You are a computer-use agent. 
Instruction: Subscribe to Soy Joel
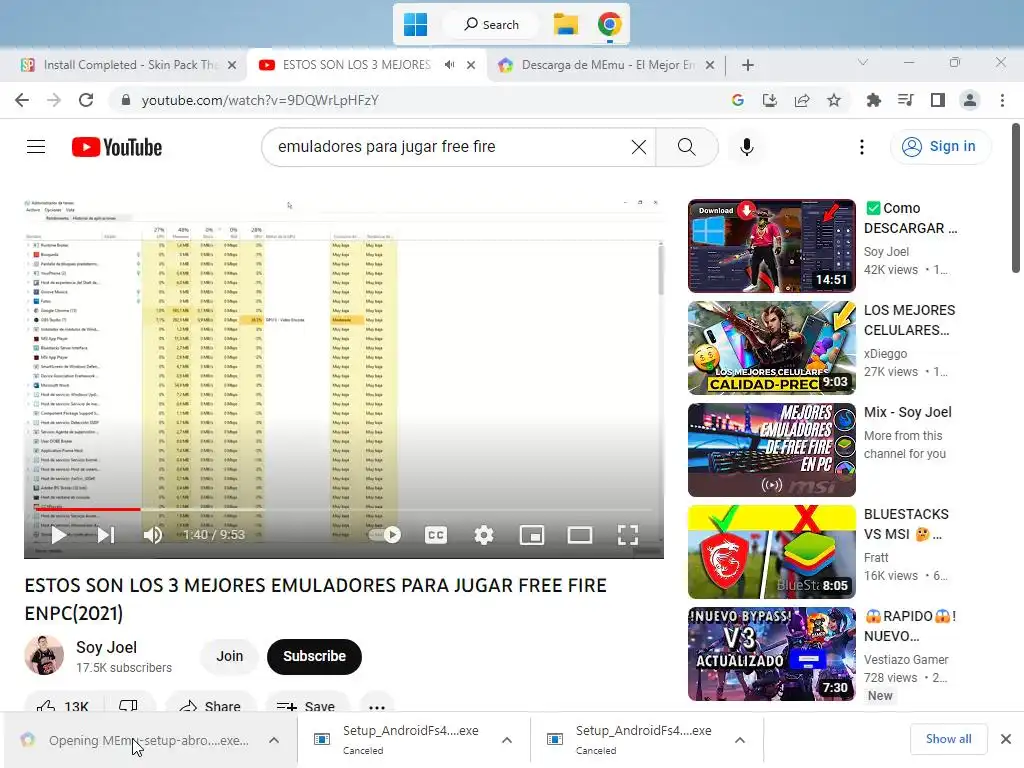coord(314,656)
